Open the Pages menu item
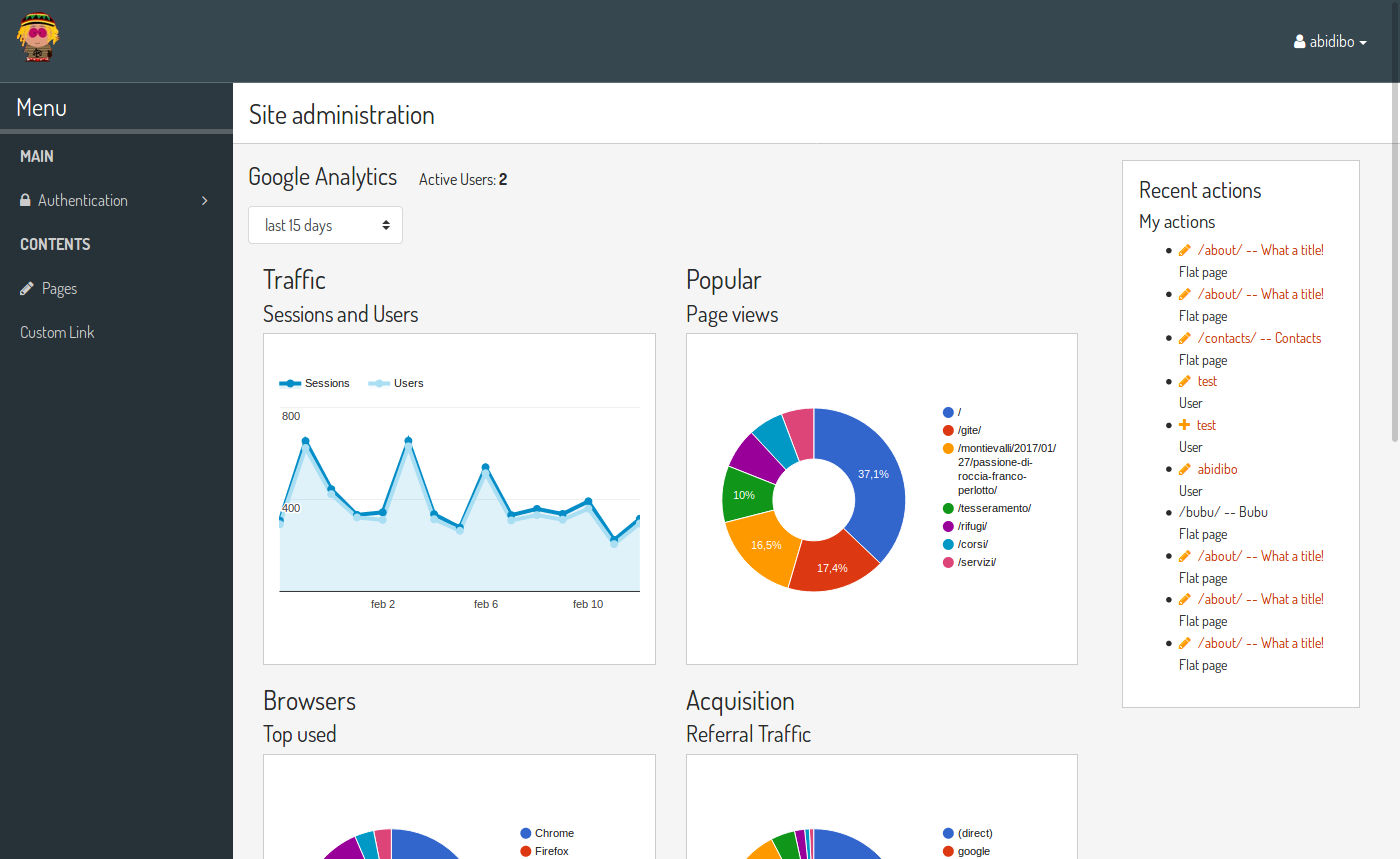 point(116,288)
